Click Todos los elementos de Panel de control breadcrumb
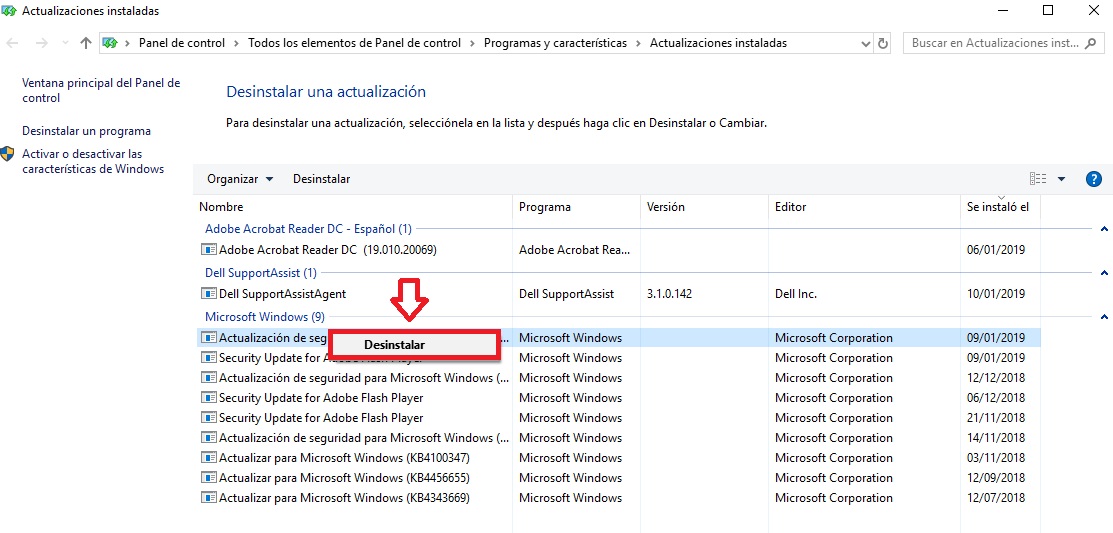Viewport: 1113px width, 533px height. pyautogui.click(x=354, y=43)
